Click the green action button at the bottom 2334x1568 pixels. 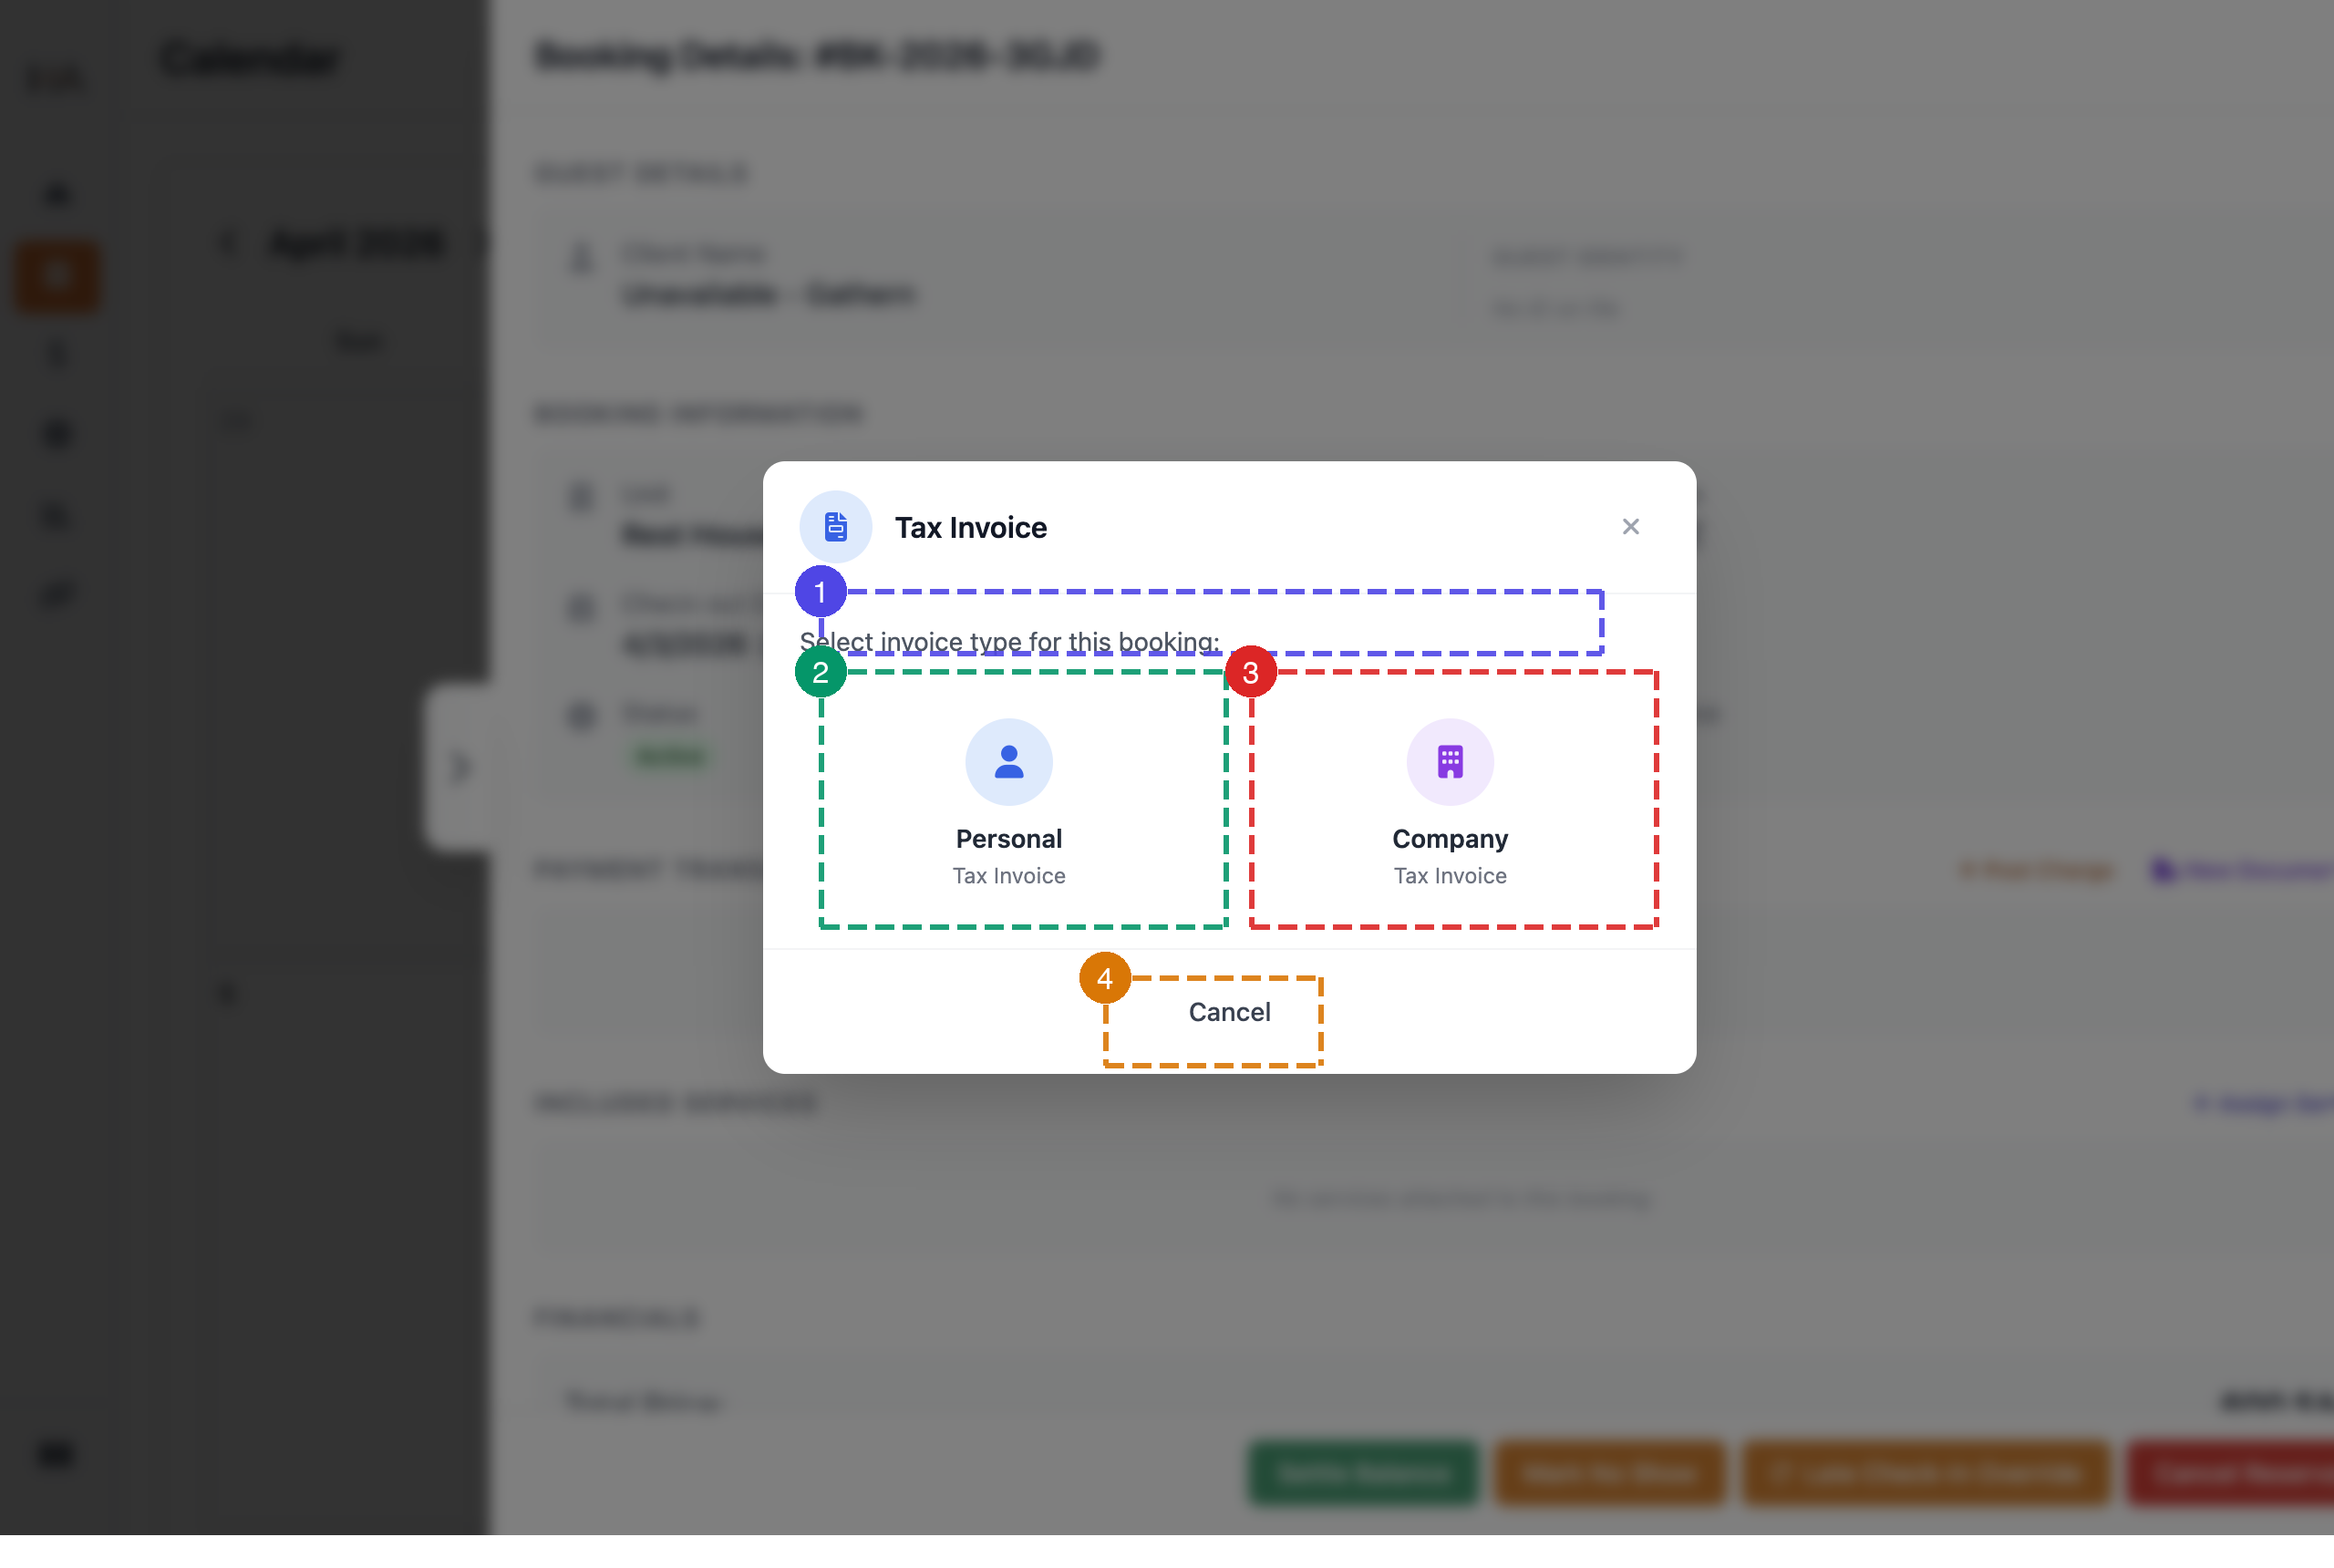1362,1473
